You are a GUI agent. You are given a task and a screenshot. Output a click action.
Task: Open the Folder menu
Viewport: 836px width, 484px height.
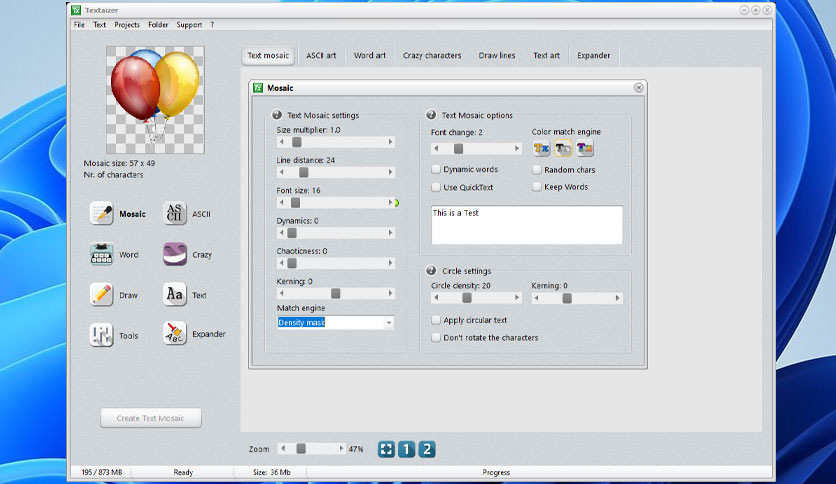[x=158, y=25]
